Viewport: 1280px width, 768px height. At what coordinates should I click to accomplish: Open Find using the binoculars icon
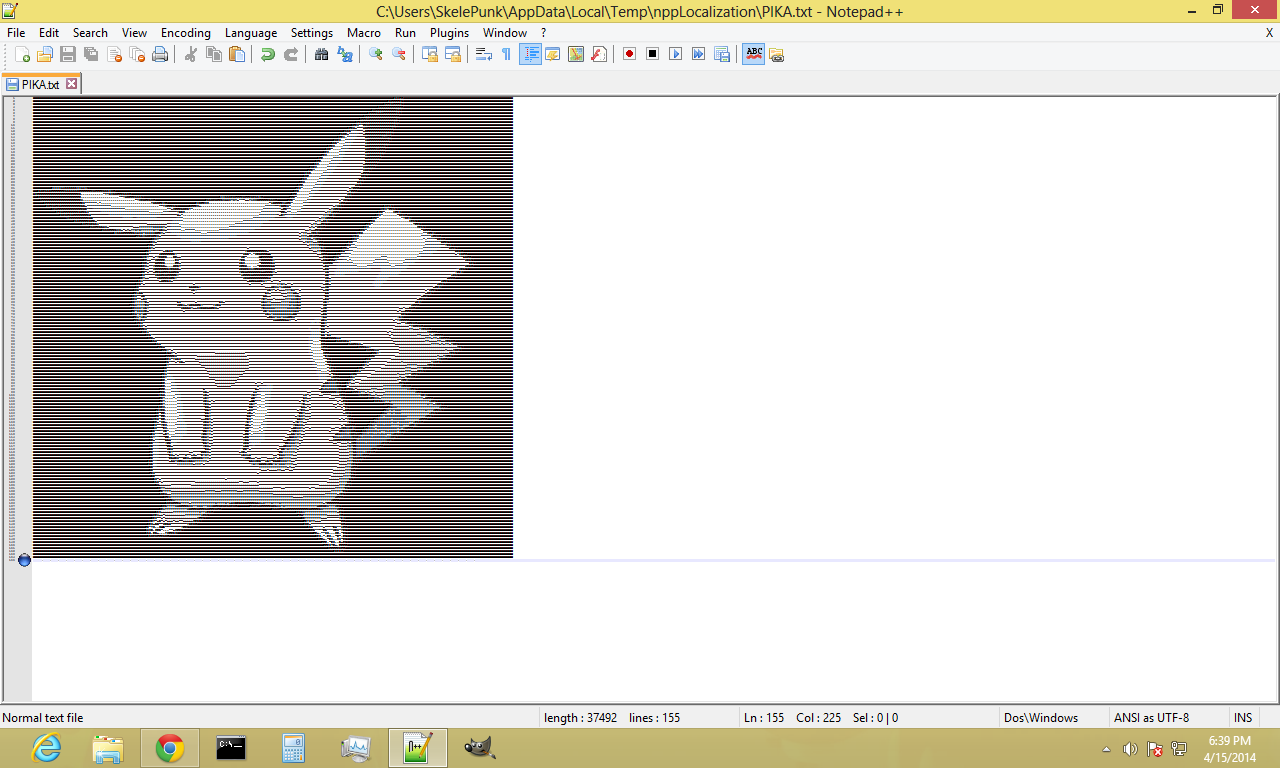[x=322, y=54]
